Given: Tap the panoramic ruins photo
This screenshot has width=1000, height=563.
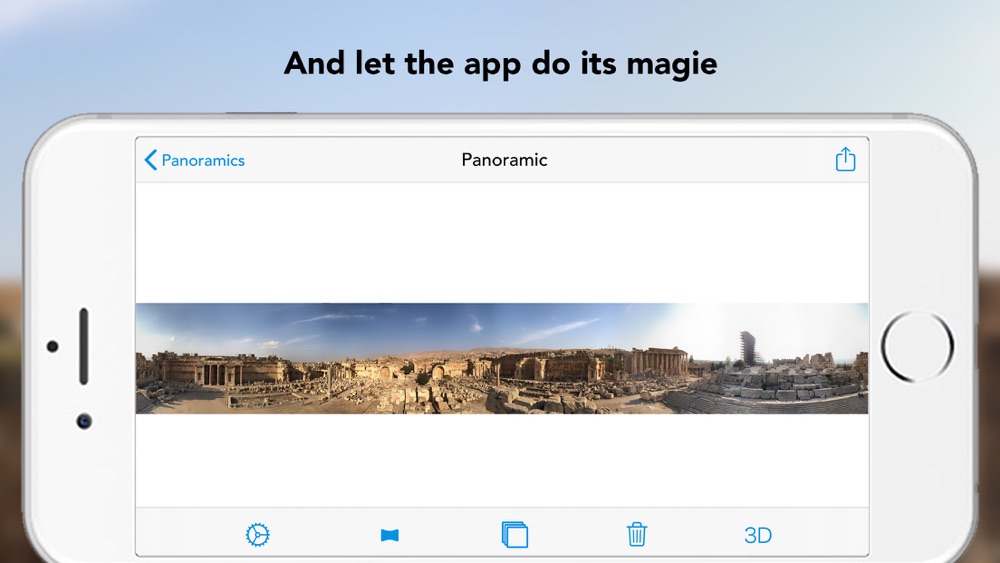Looking at the screenshot, I should pyautogui.click(x=502, y=358).
